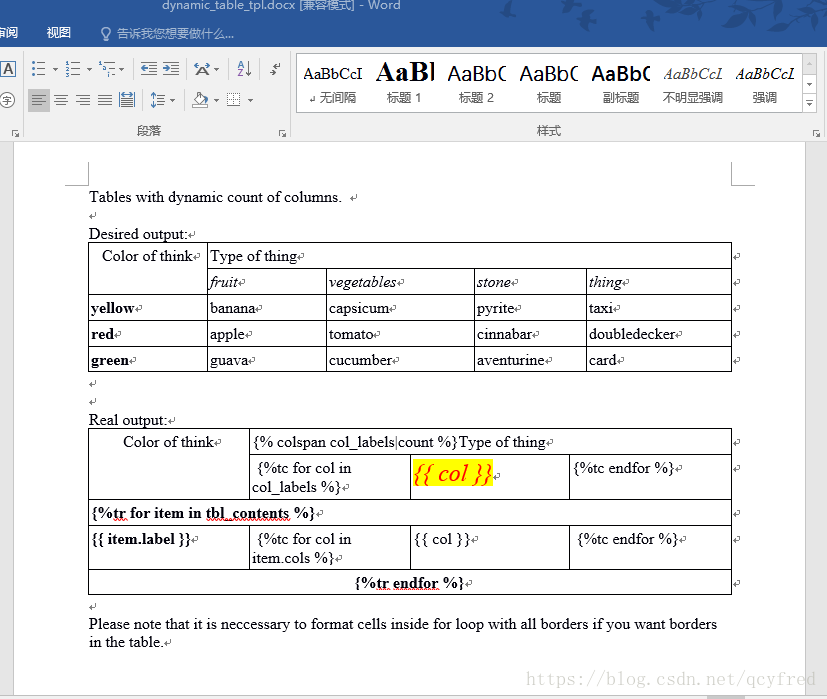Apply the 副标题 style
The image size is (827, 699).
click(x=620, y=82)
